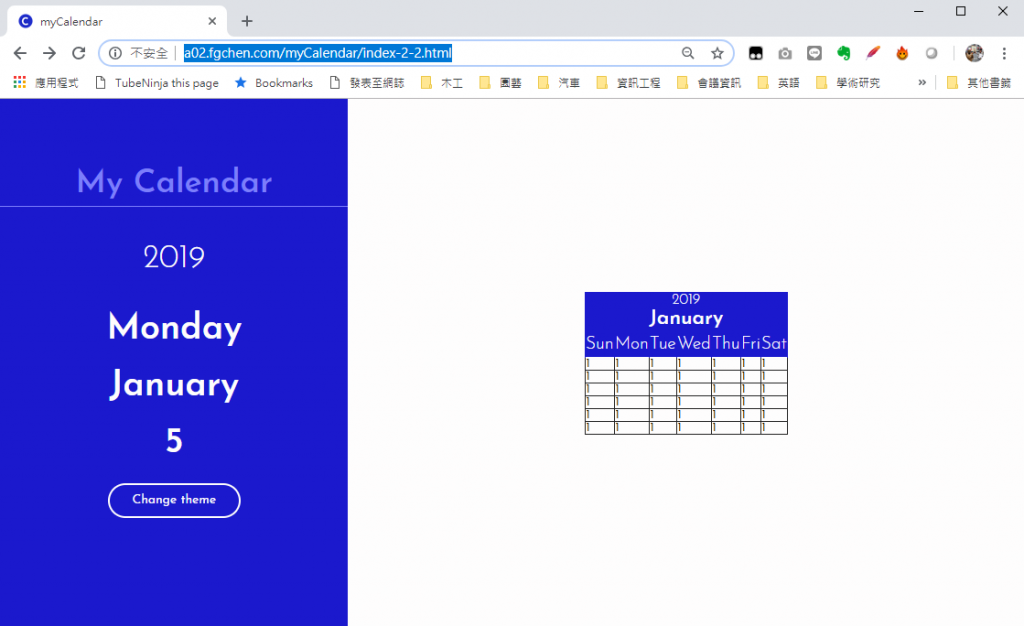Screen dimensions: 1024x626
Task: Click the Tue column header
Action: coord(663,343)
